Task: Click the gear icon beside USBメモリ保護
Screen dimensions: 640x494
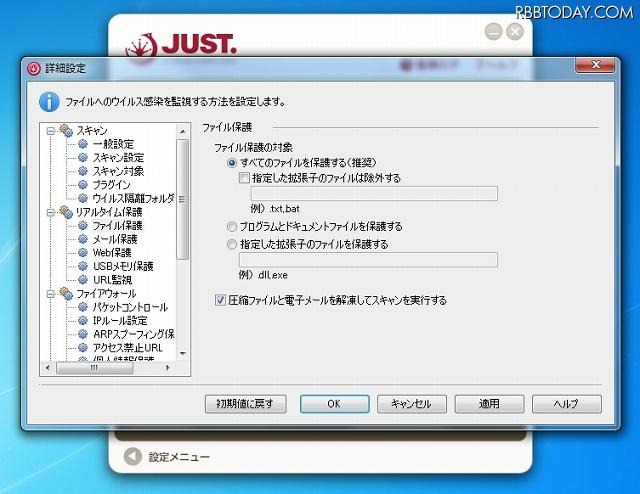Action: point(82,266)
